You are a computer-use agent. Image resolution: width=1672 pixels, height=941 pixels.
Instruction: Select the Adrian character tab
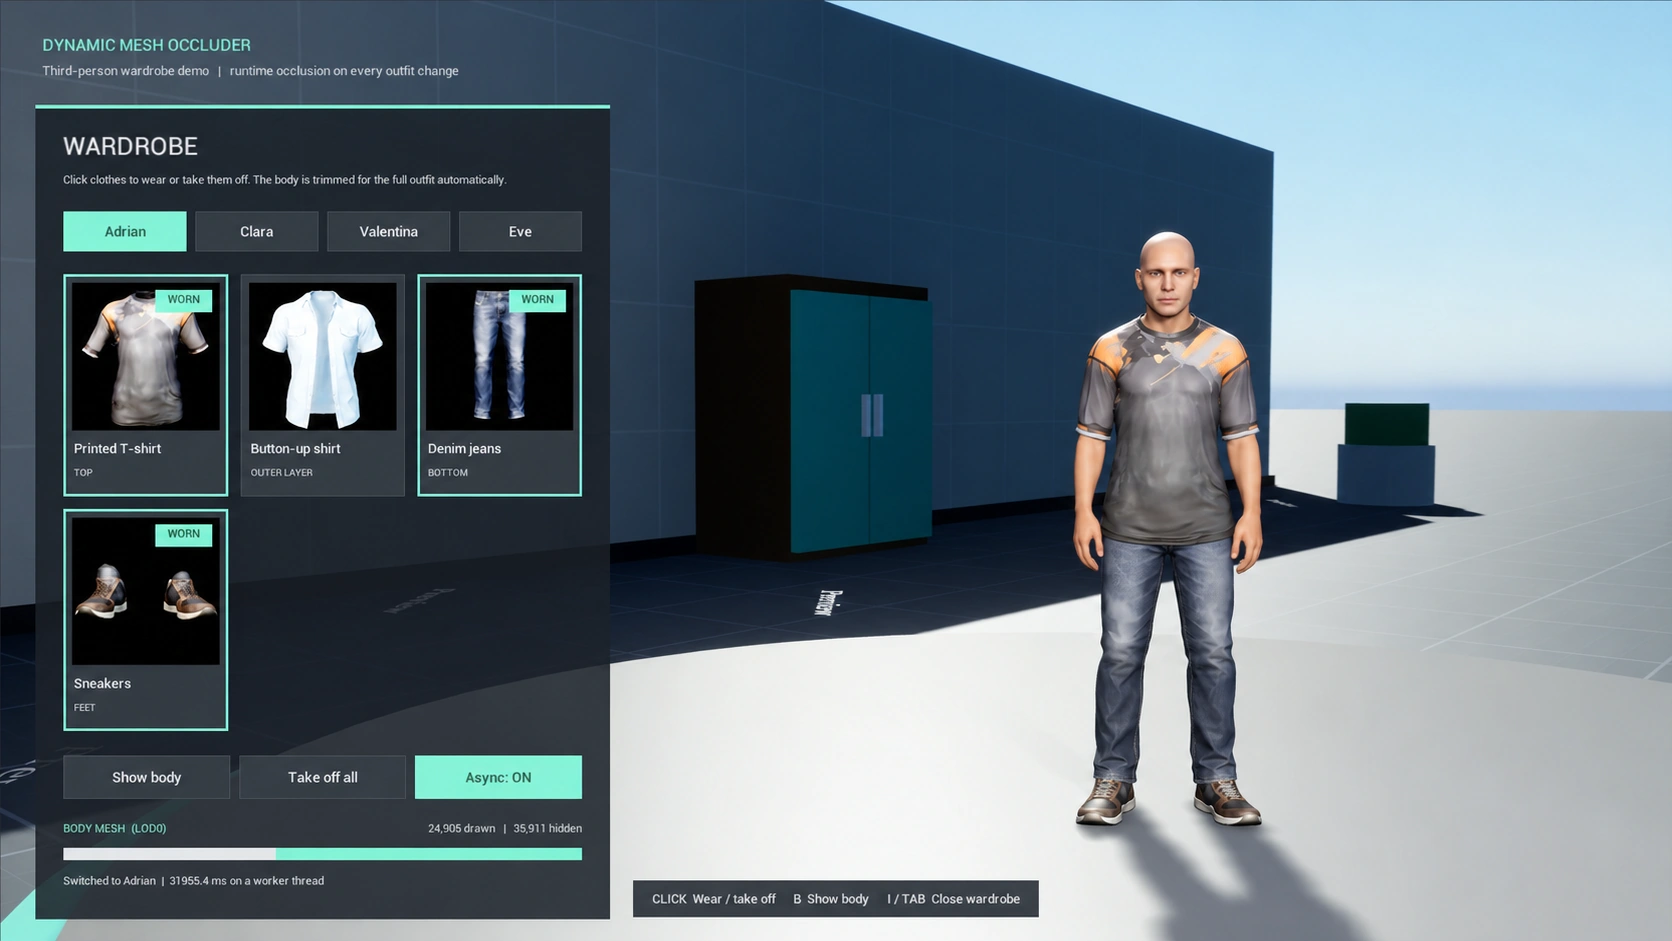click(x=125, y=231)
